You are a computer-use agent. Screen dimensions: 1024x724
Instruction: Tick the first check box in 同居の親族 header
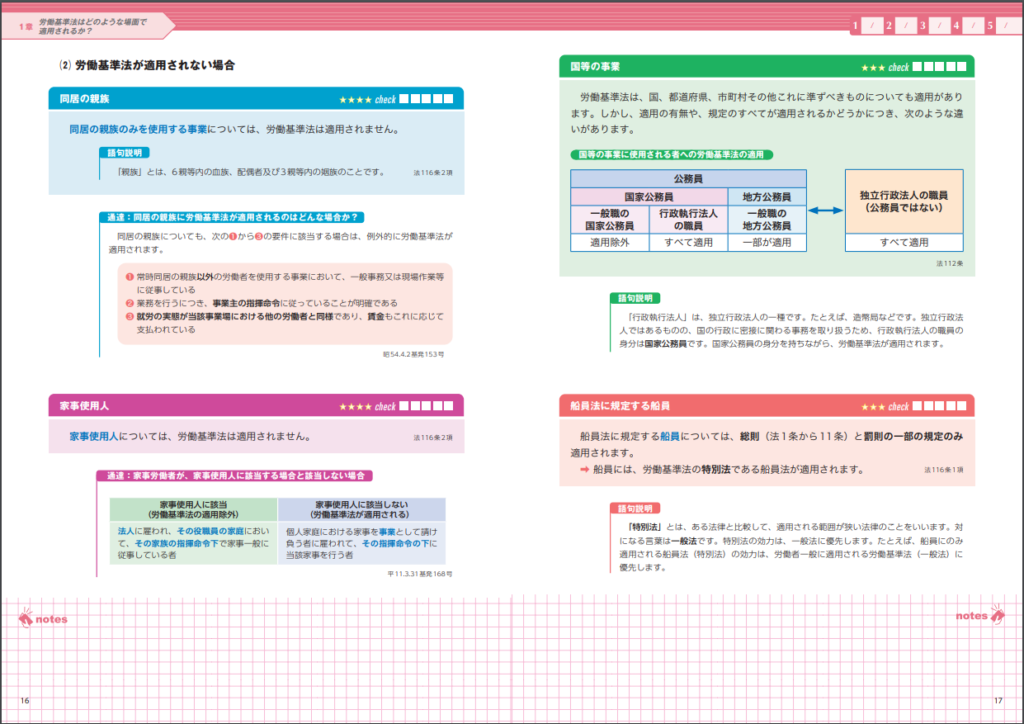coord(404,99)
